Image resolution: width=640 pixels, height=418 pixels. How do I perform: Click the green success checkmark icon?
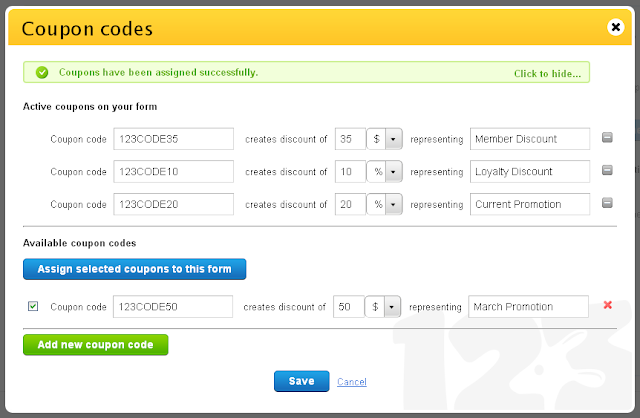pos(42,73)
